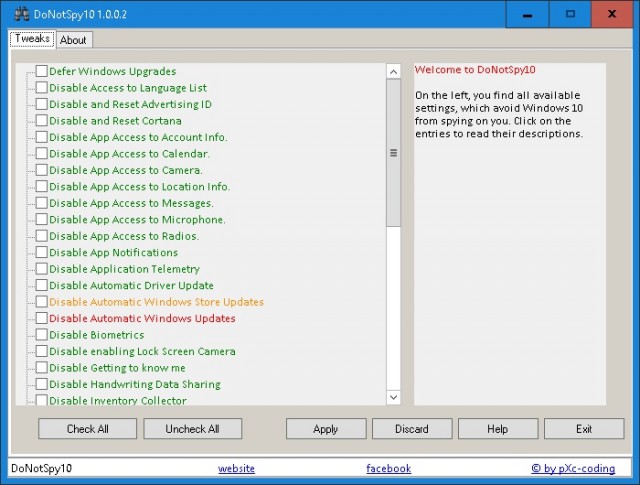The height and width of the screenshot is (485, 640).
Task: Apply the selected tweaks
Action: click(325, 429)
